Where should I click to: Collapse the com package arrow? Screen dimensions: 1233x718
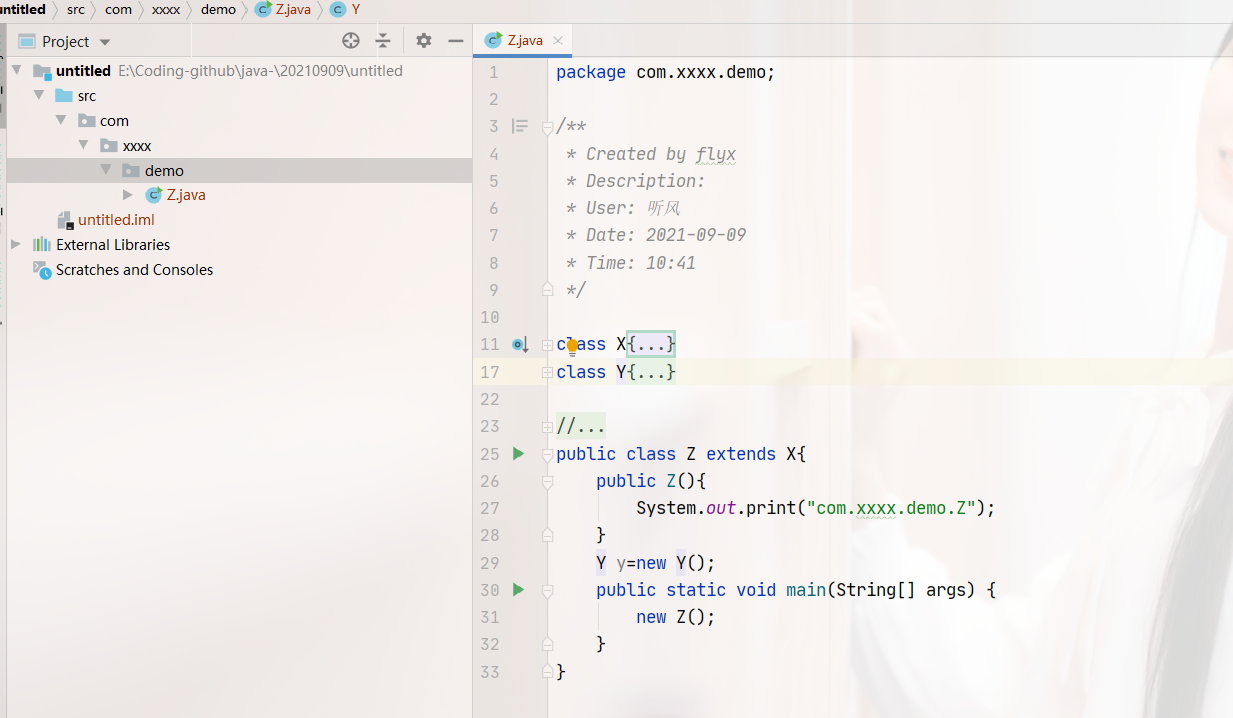pyautogui.click(x=62, y=121)
